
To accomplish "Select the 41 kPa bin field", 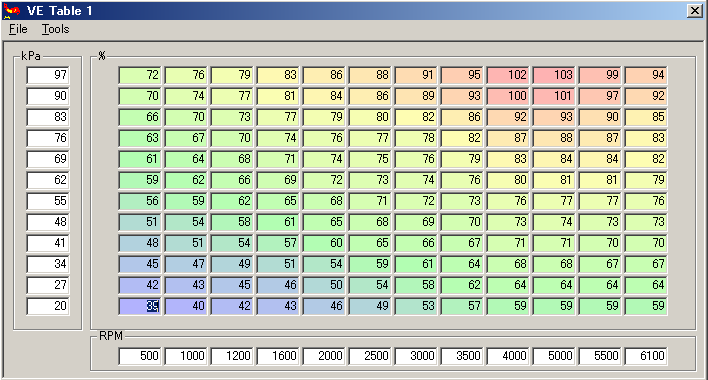I will (x=48, y=243).
